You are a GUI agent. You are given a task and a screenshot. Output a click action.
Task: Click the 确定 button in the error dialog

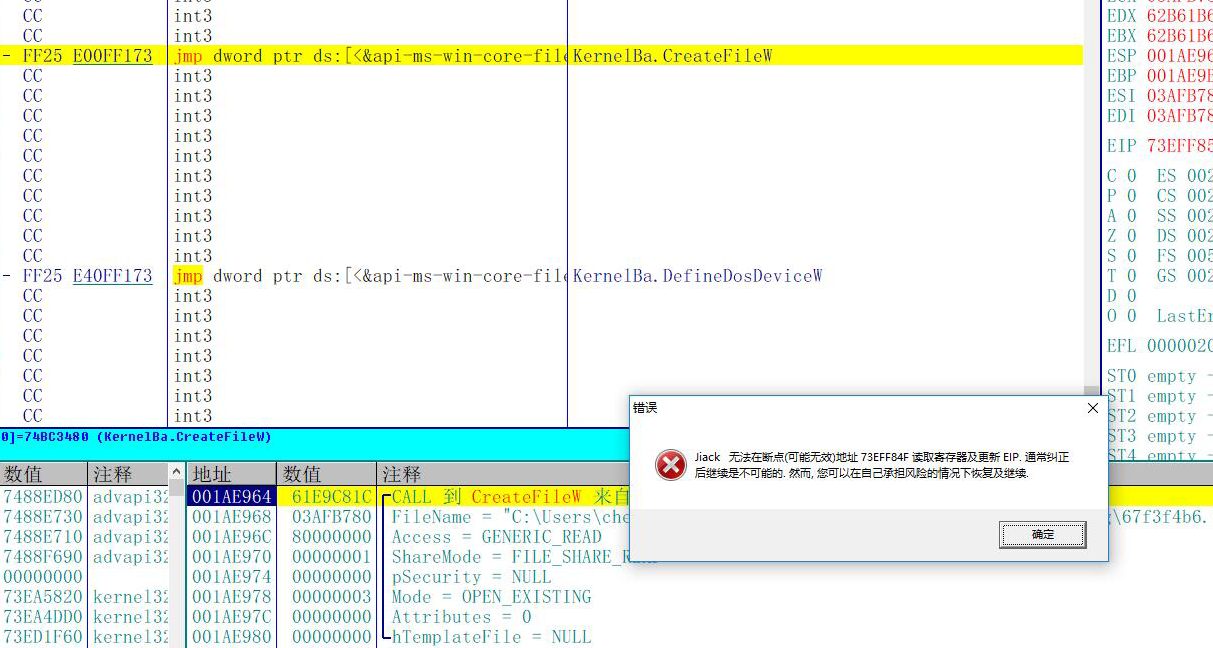(1043, 534)
